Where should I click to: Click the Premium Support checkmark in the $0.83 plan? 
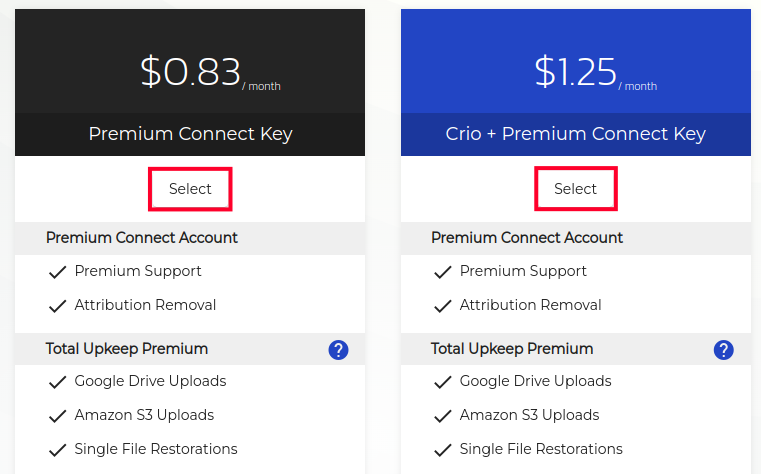(56, 272)
